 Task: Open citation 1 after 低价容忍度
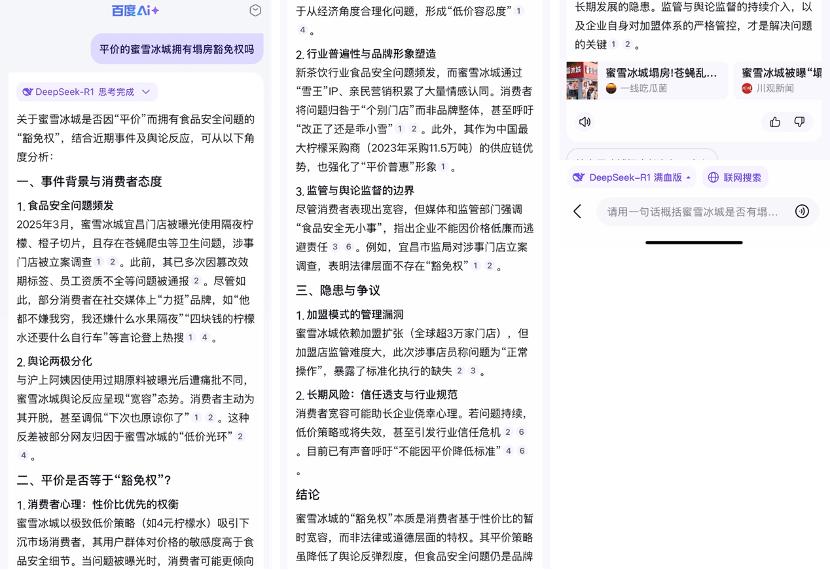coord(519,11)
